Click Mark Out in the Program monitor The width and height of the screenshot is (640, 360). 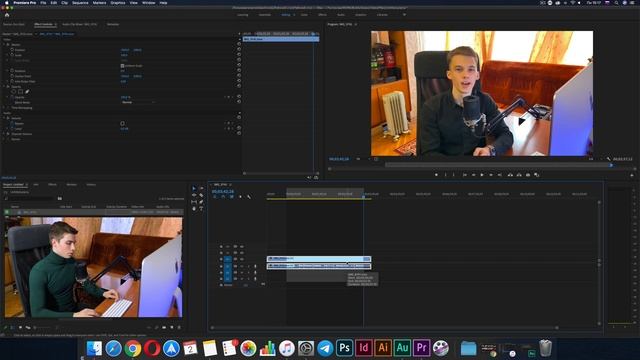[x=453, y=175]
